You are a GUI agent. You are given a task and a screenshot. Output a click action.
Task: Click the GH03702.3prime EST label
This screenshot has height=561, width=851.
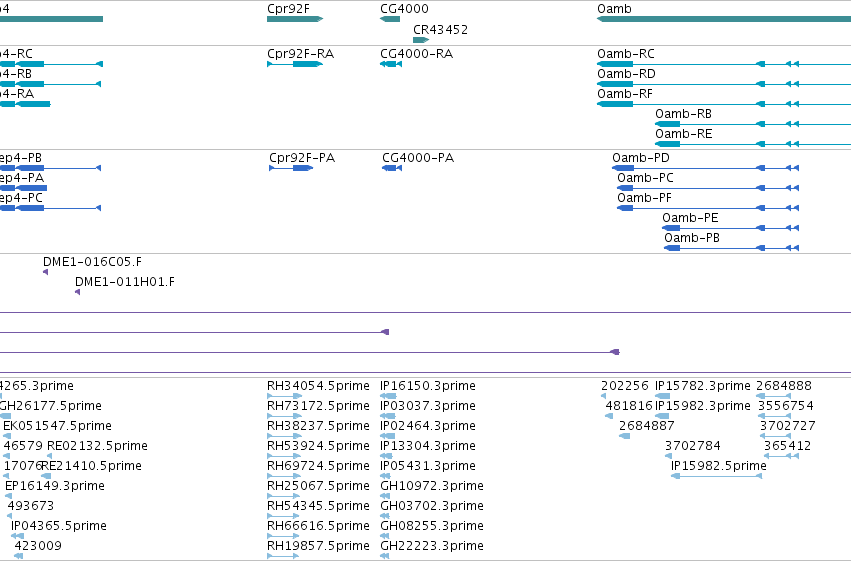point(431,506)
